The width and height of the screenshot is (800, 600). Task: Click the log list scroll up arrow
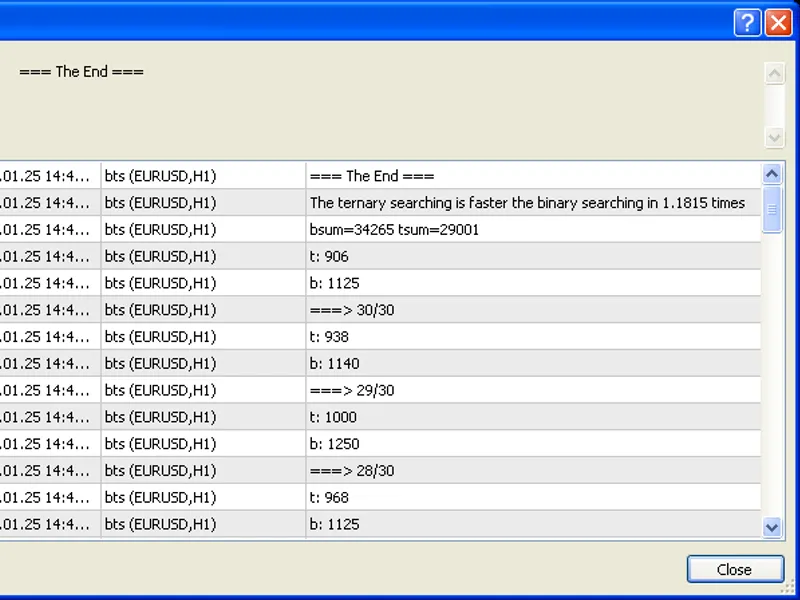(772, 174)
